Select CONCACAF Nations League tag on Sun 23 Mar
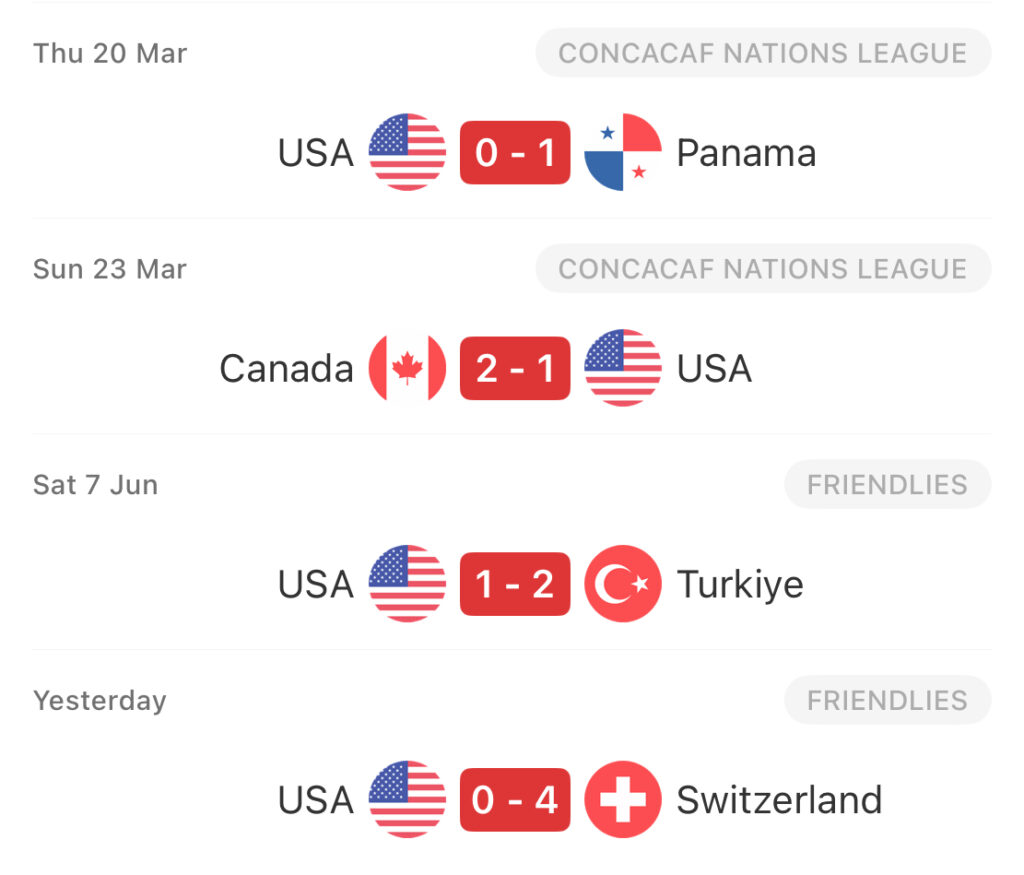This screenshot has width=1024, height=875. pyautogui.click(x=763, y=268)
